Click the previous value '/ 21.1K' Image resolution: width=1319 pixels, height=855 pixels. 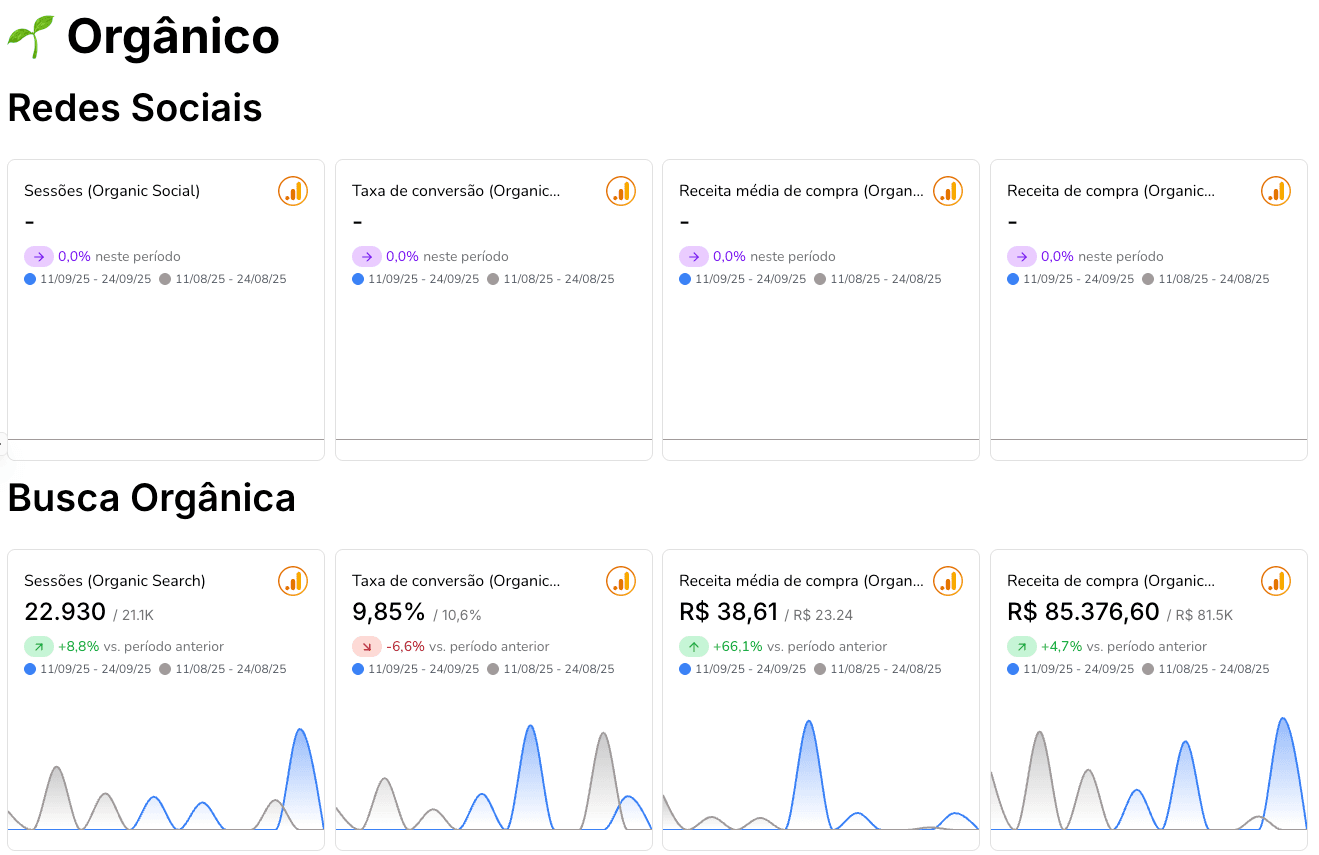133,615
